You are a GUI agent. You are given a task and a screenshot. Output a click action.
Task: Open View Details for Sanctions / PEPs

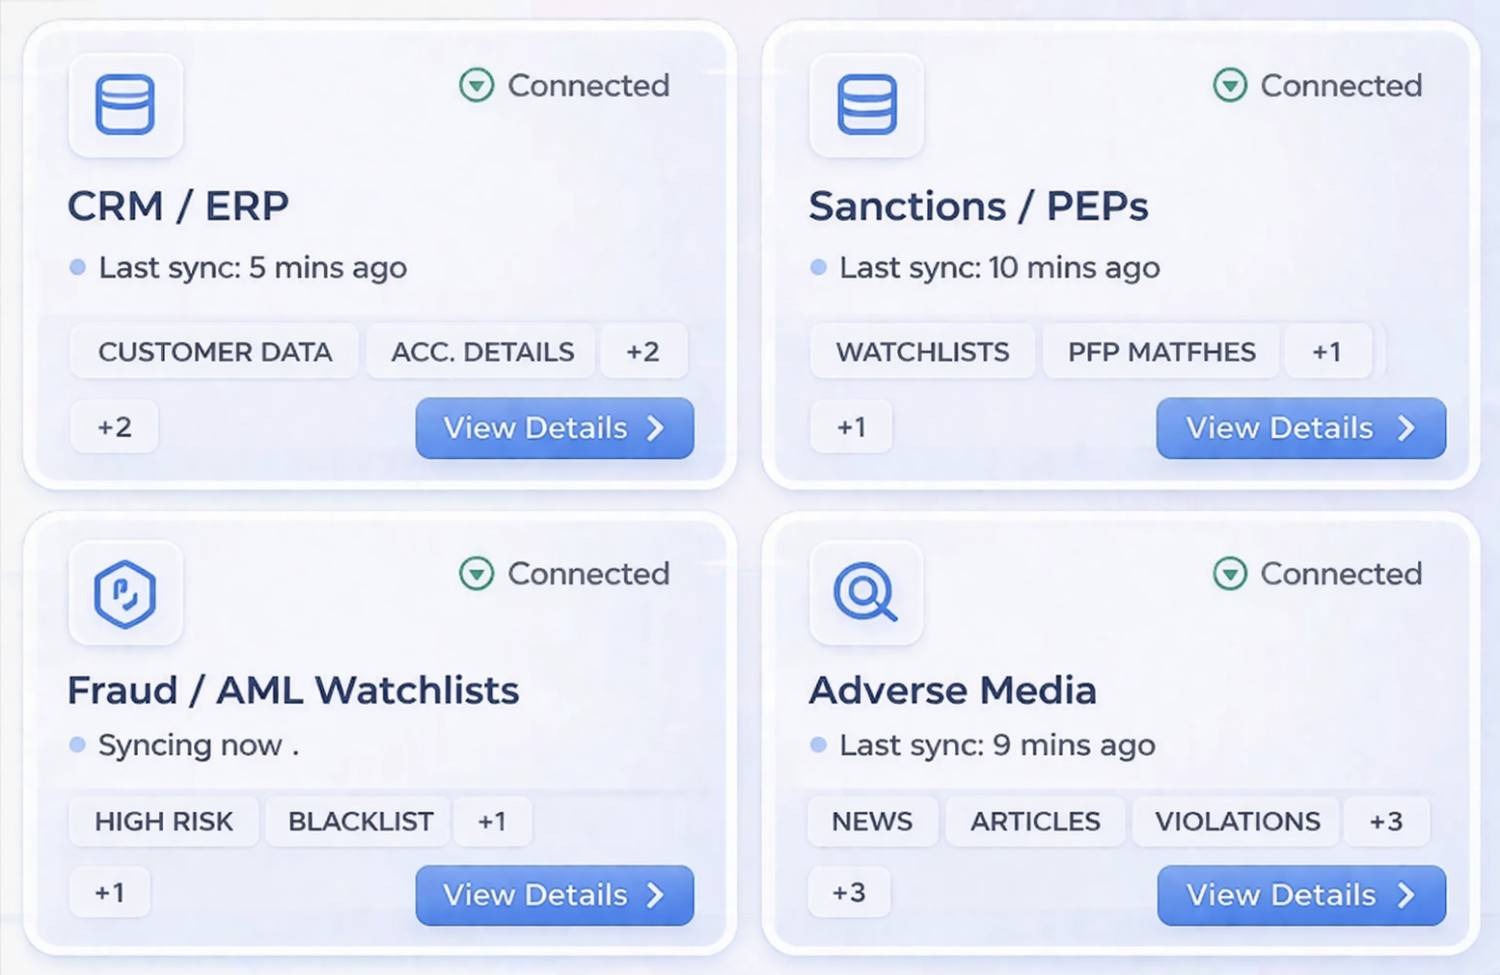1299,428
